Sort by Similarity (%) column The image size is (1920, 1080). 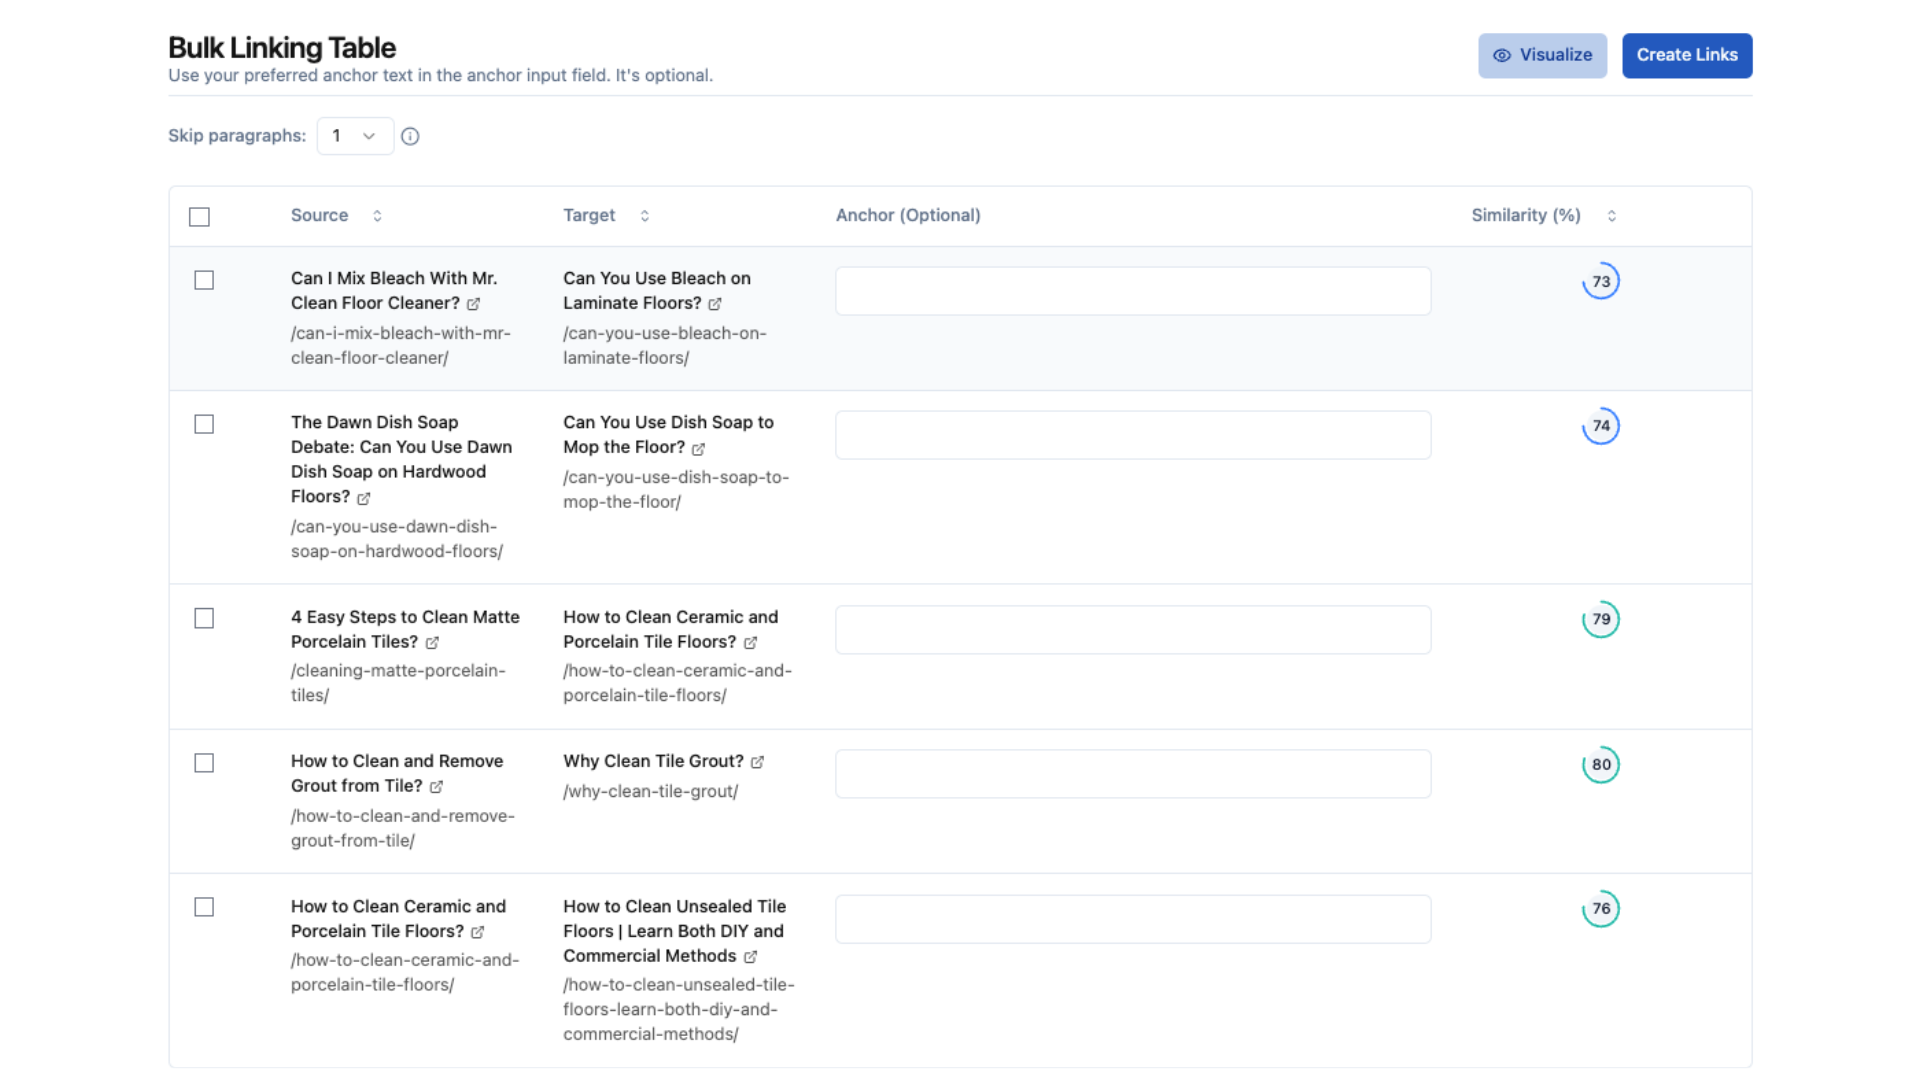pyautogui.click(x=1611, y=216)
